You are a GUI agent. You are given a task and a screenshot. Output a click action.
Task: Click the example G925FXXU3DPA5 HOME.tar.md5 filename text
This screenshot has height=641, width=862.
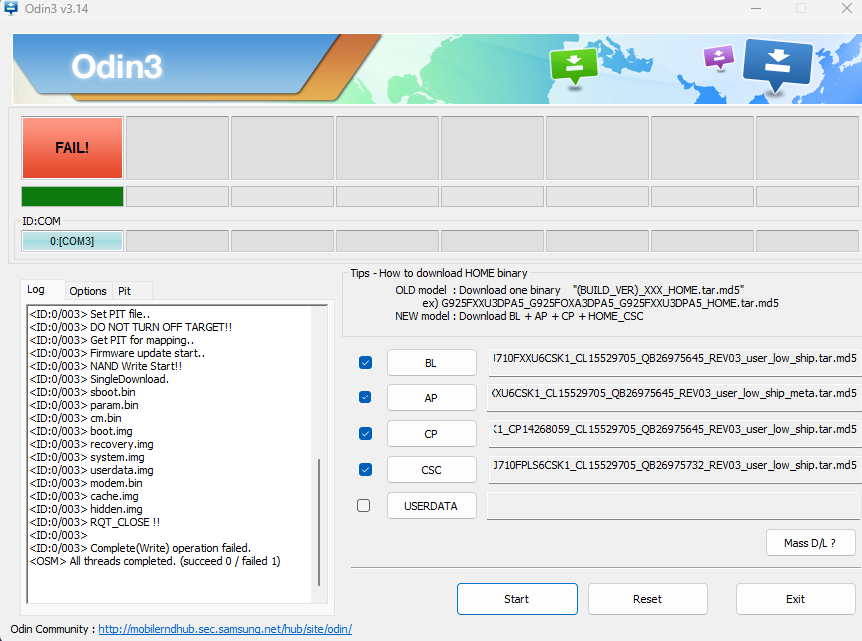[x=610, y=303]
